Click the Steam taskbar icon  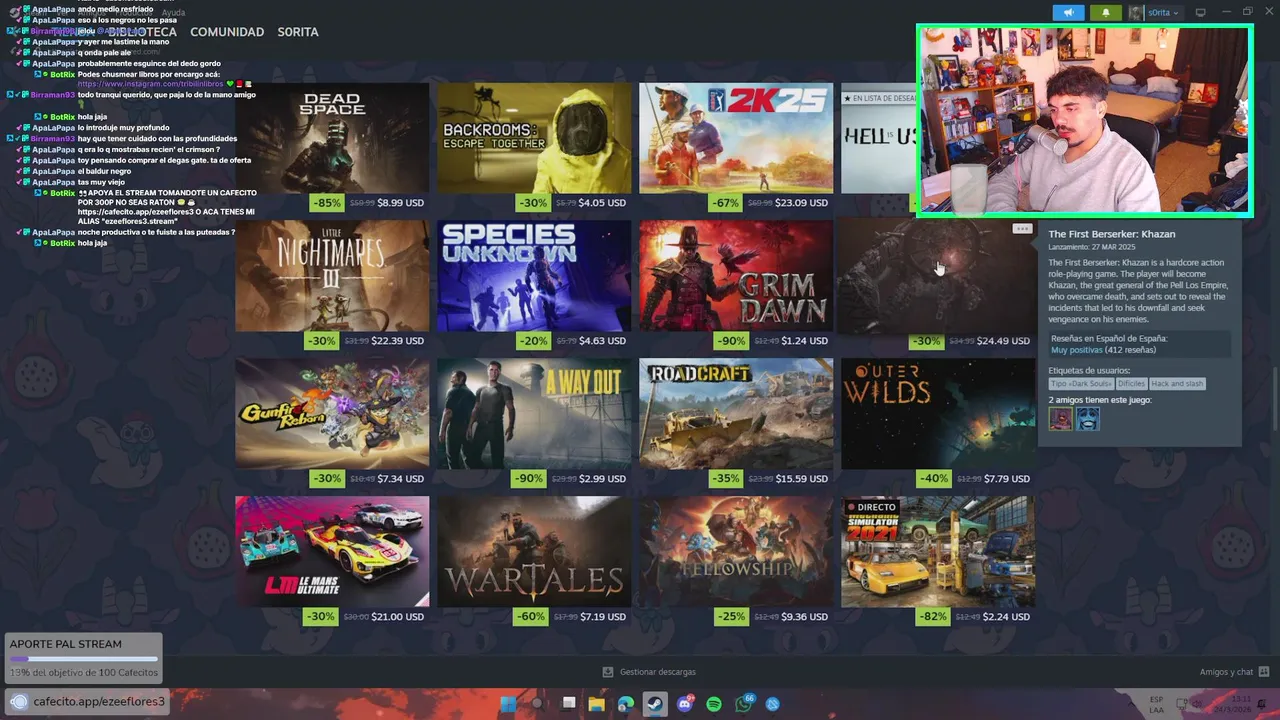point(655,704)
